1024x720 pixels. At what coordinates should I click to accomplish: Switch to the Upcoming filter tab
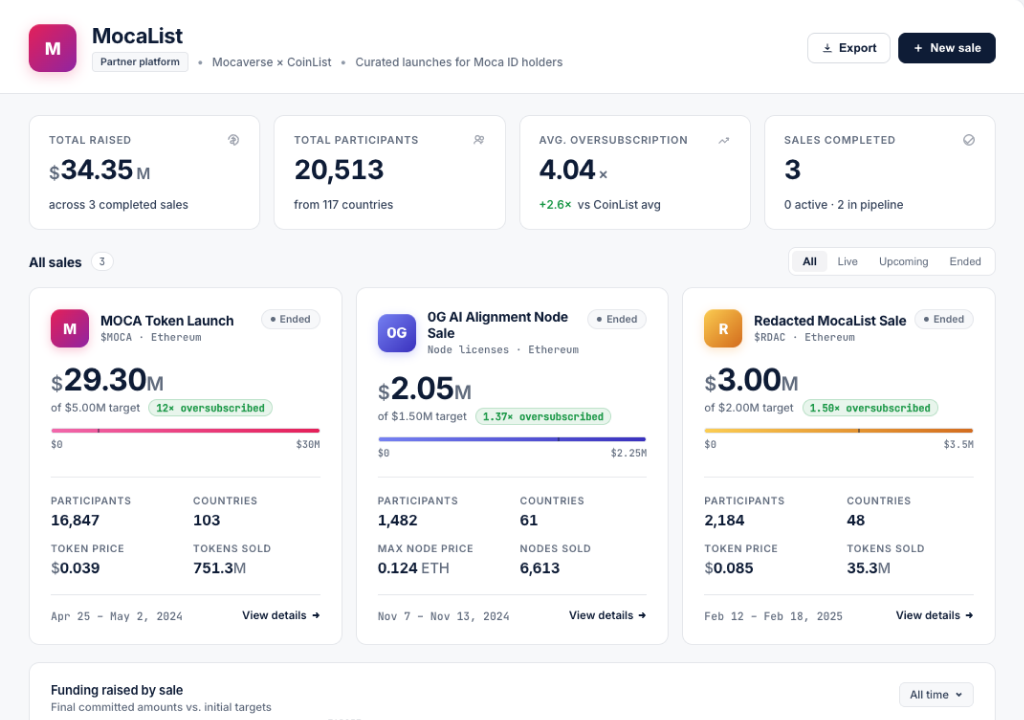pos(903,261)
